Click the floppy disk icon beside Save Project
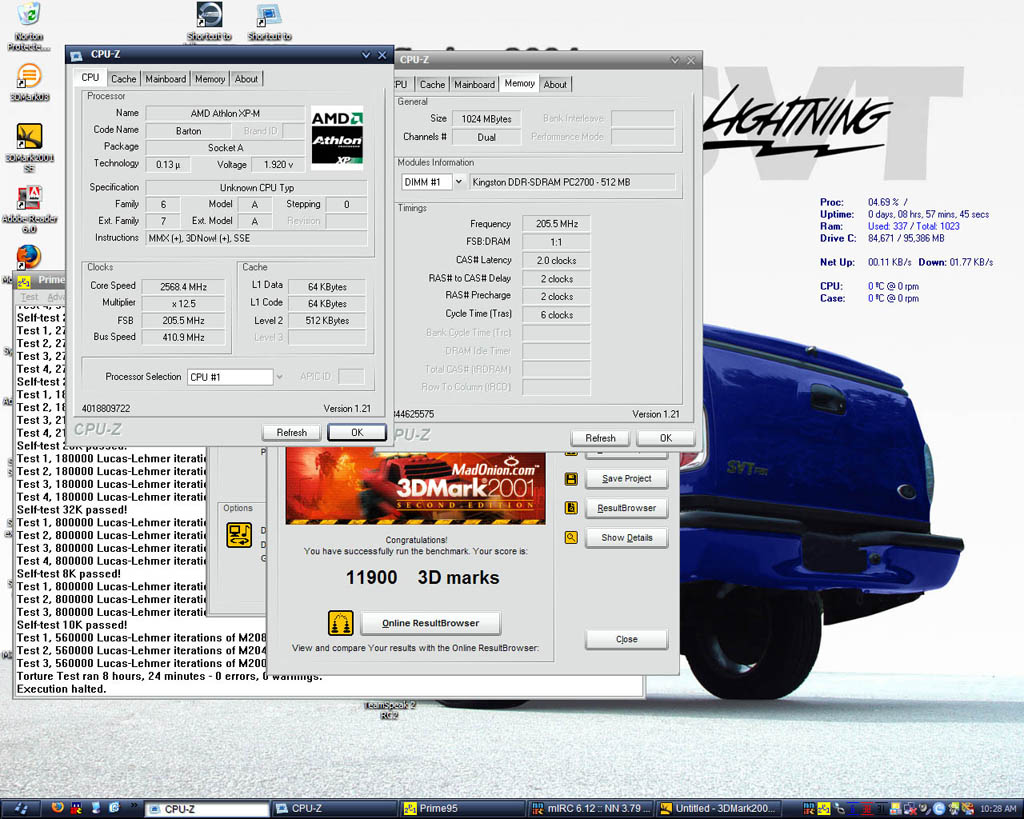This screenshot has height=819, width=1024. click(x=571, y=479)
